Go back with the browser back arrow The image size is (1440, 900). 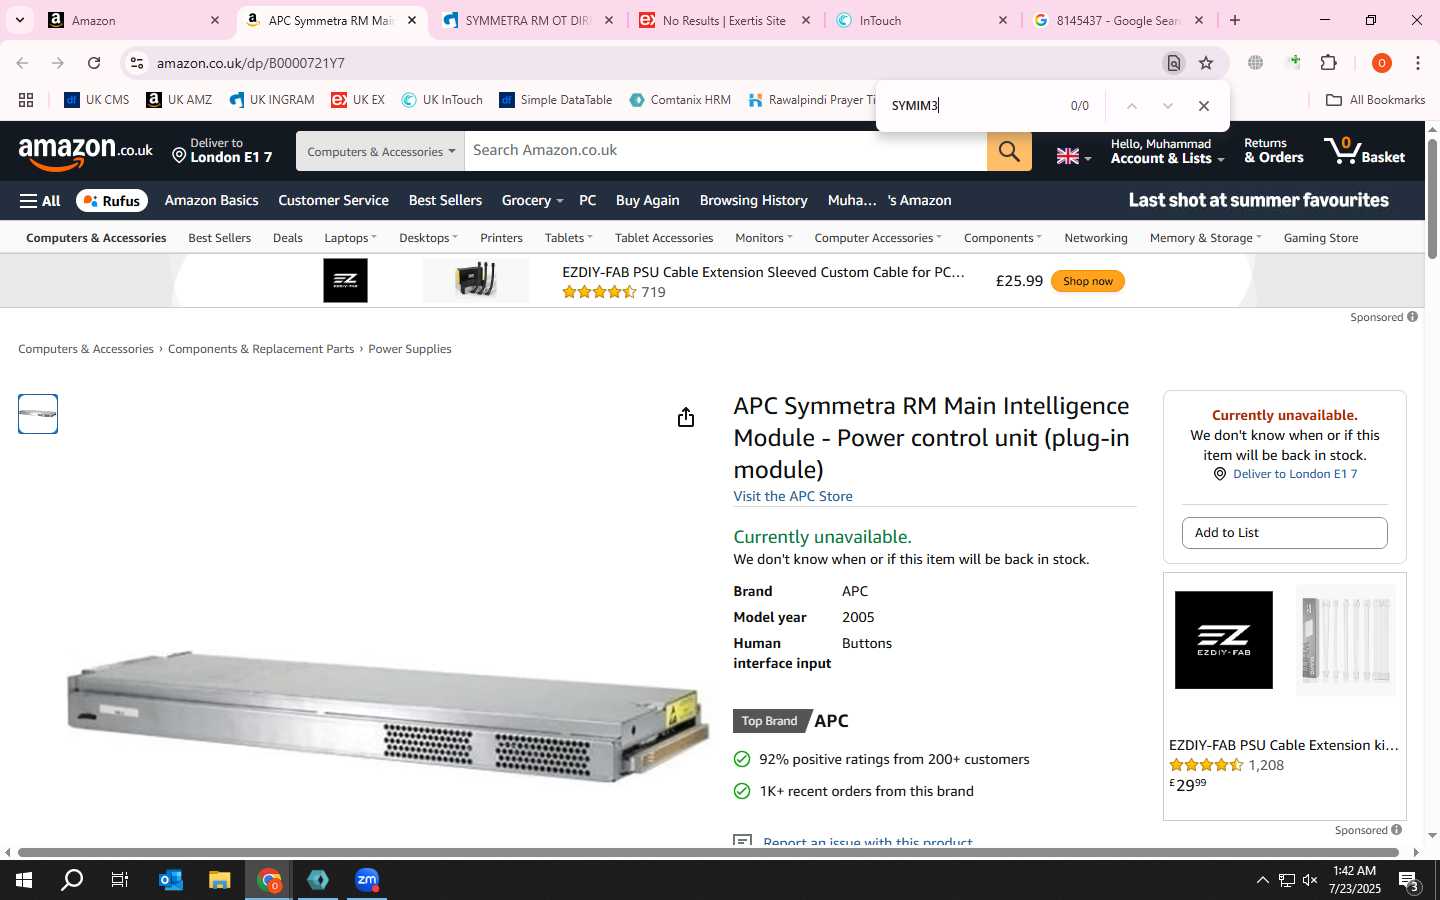tap(22, 63)
